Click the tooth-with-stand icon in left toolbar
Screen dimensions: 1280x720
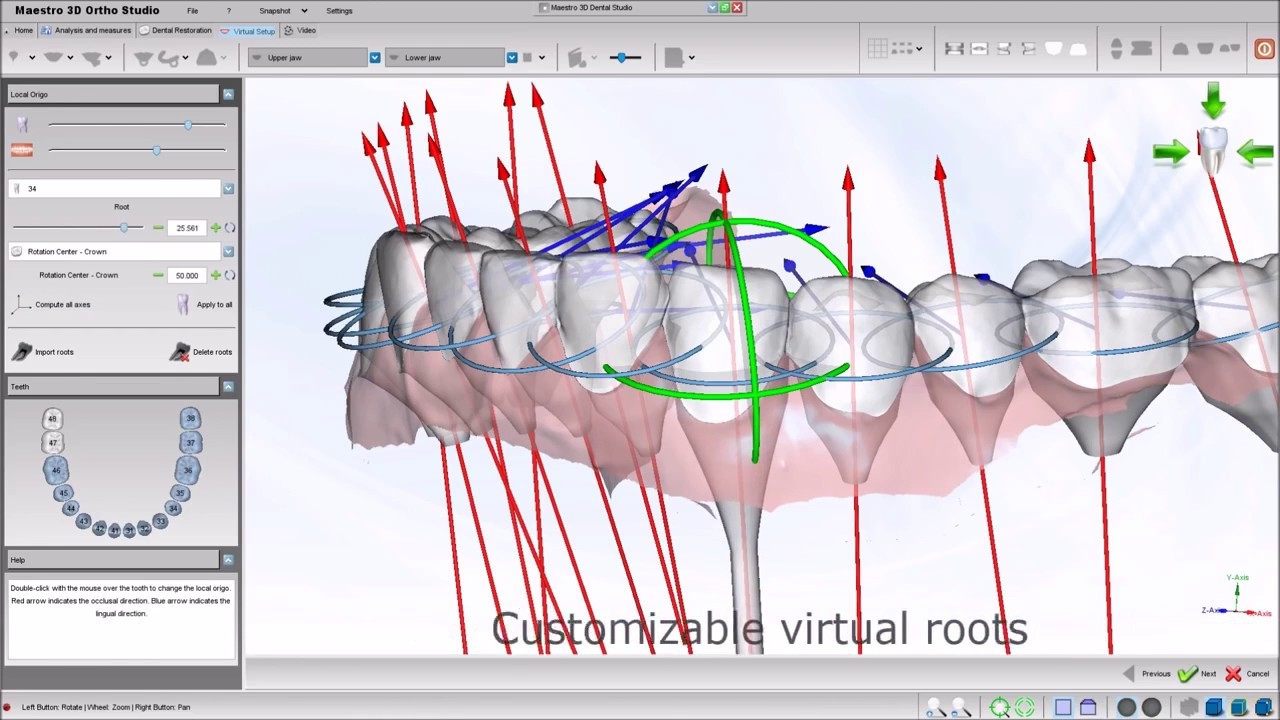[143, 58]
